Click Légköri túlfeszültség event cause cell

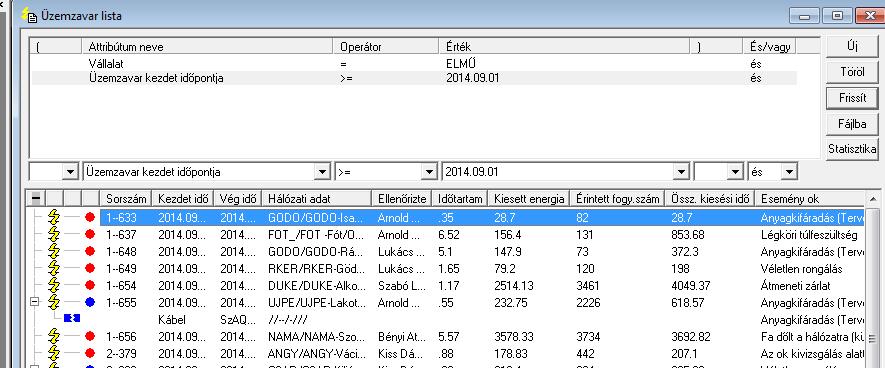809,234
